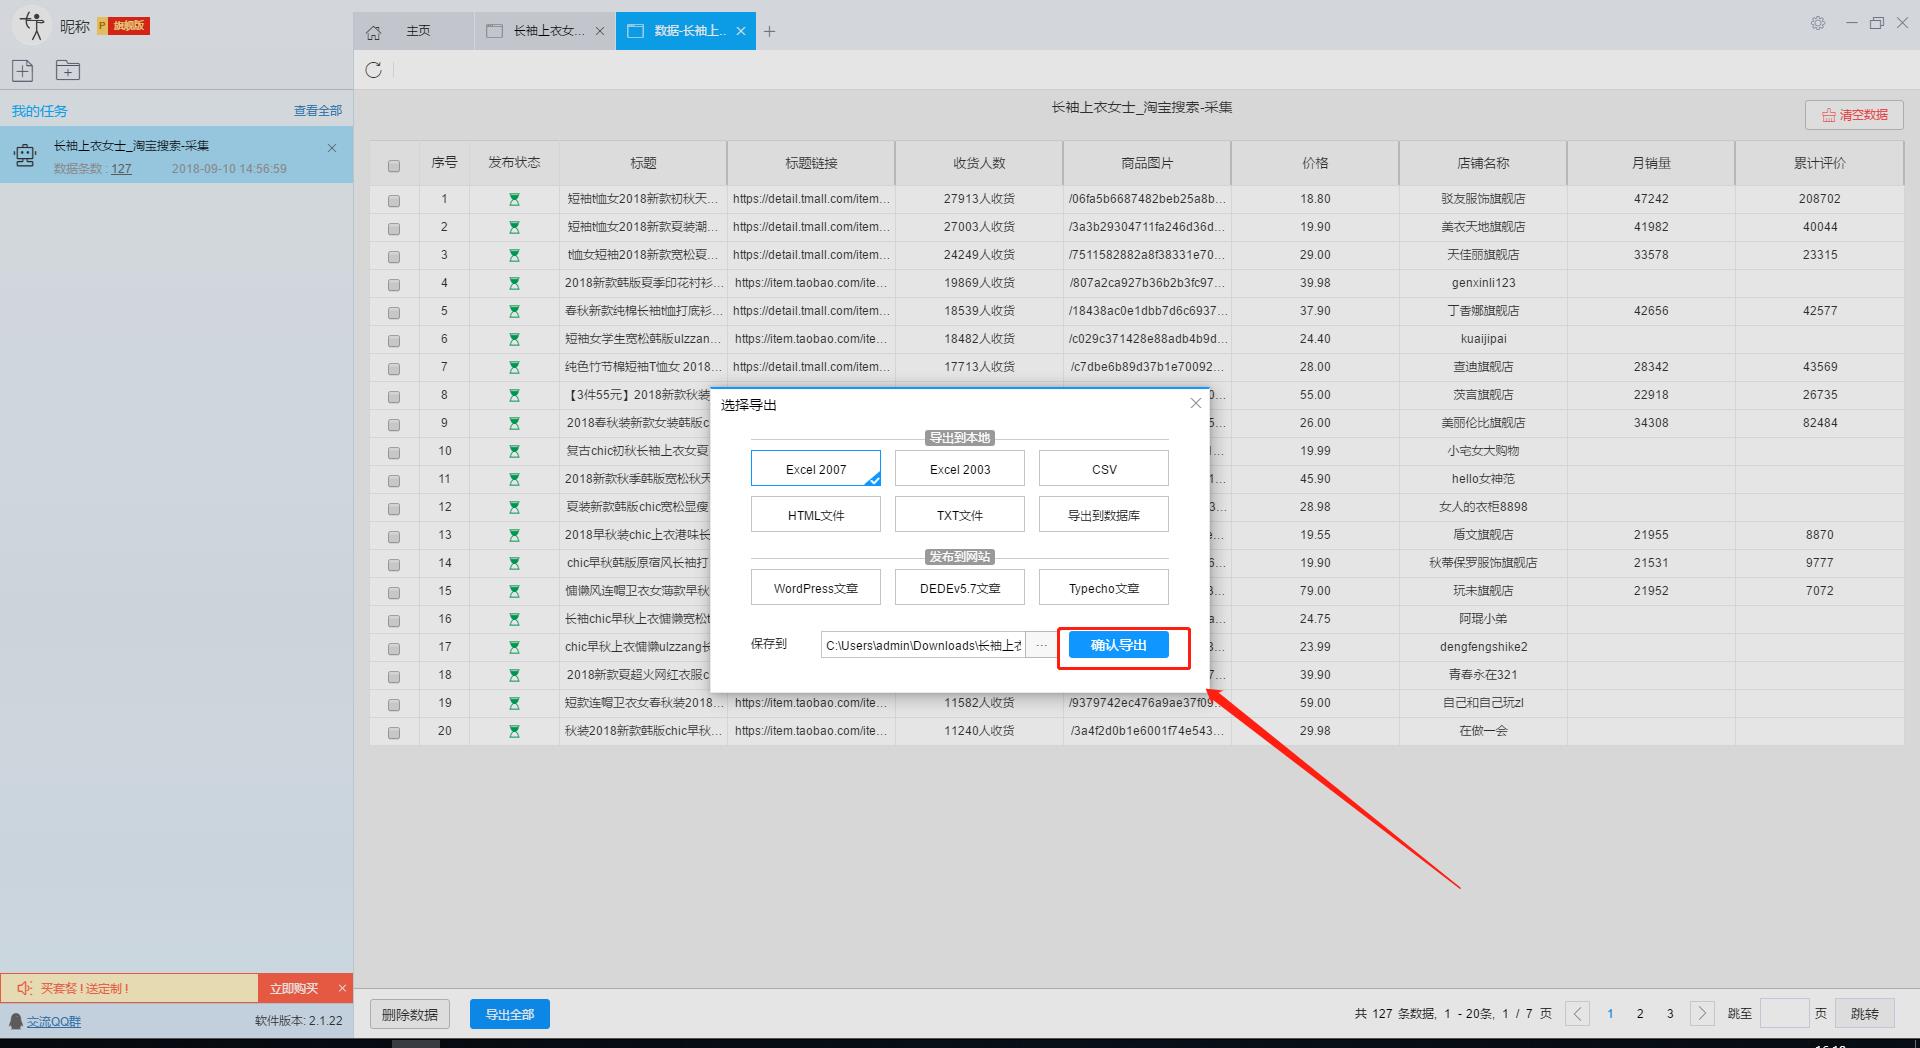Image resolution: width=1920 pixels, height=1048 pixels.
Task: Choose Typecho文章 publish option
Action: pyautogui.click(x=1104, y=587)
